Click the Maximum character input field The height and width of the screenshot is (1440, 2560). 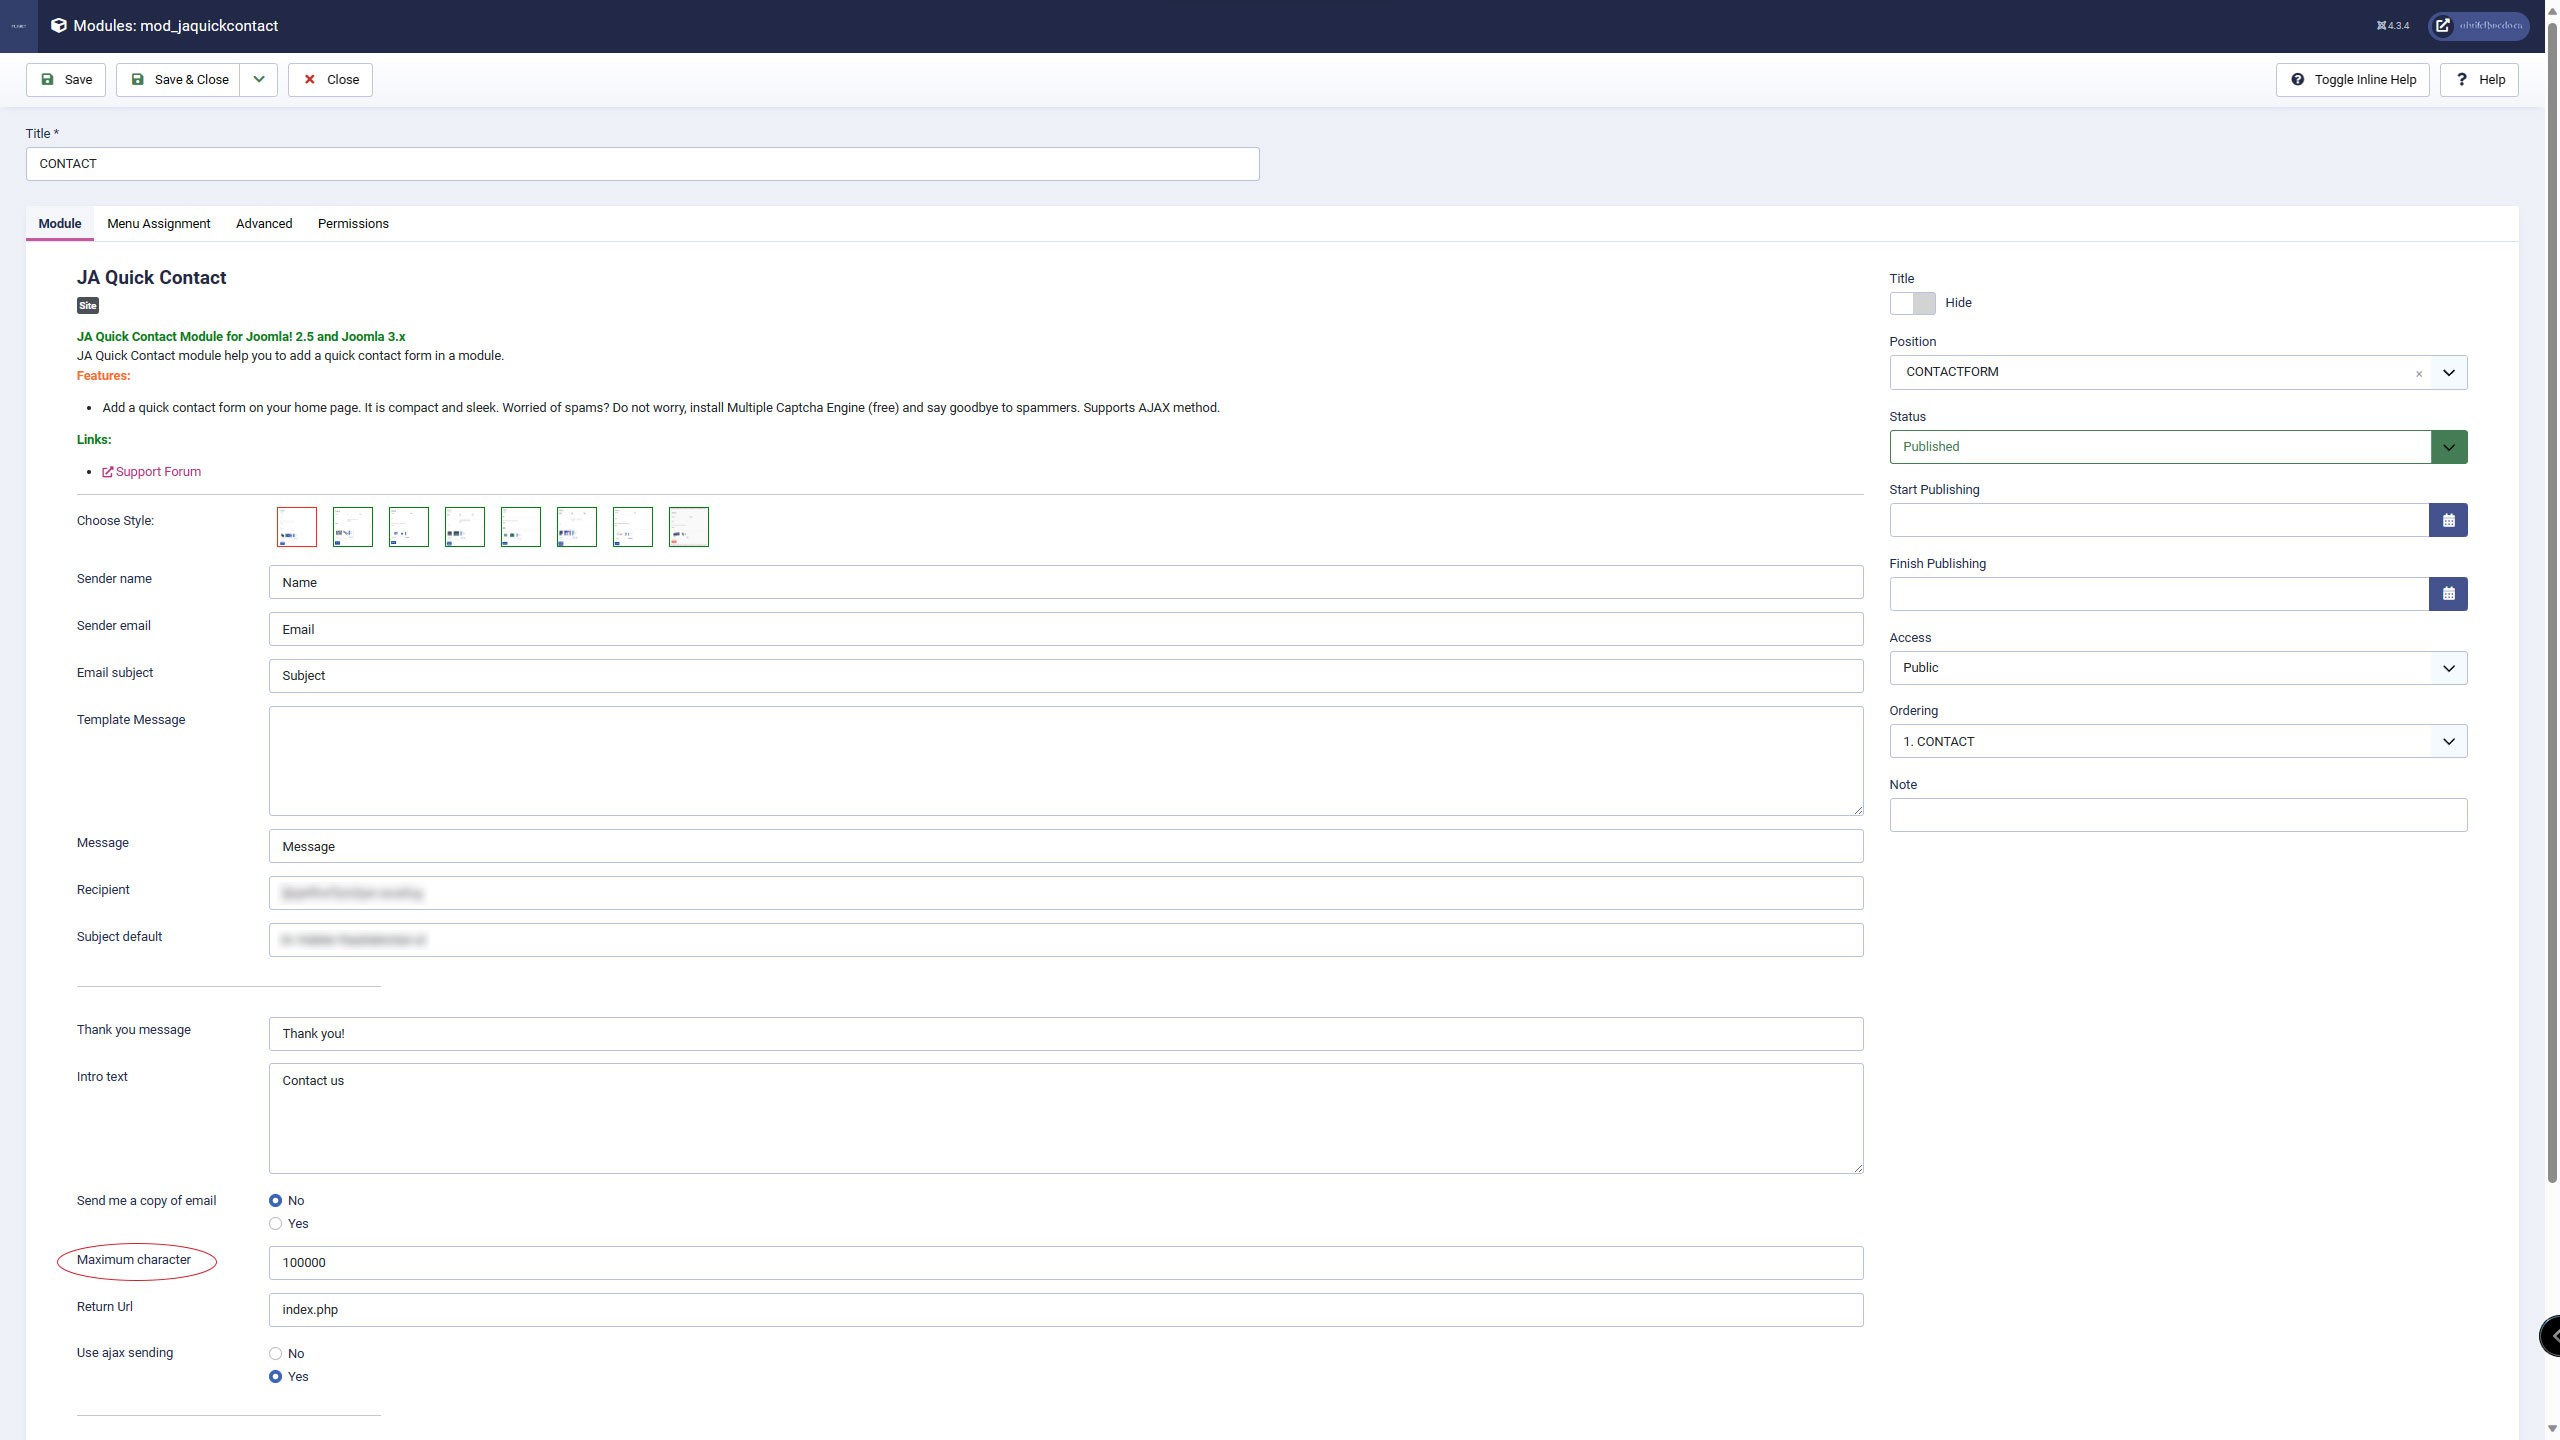pyautogui.click(x=1065, y=1263)
